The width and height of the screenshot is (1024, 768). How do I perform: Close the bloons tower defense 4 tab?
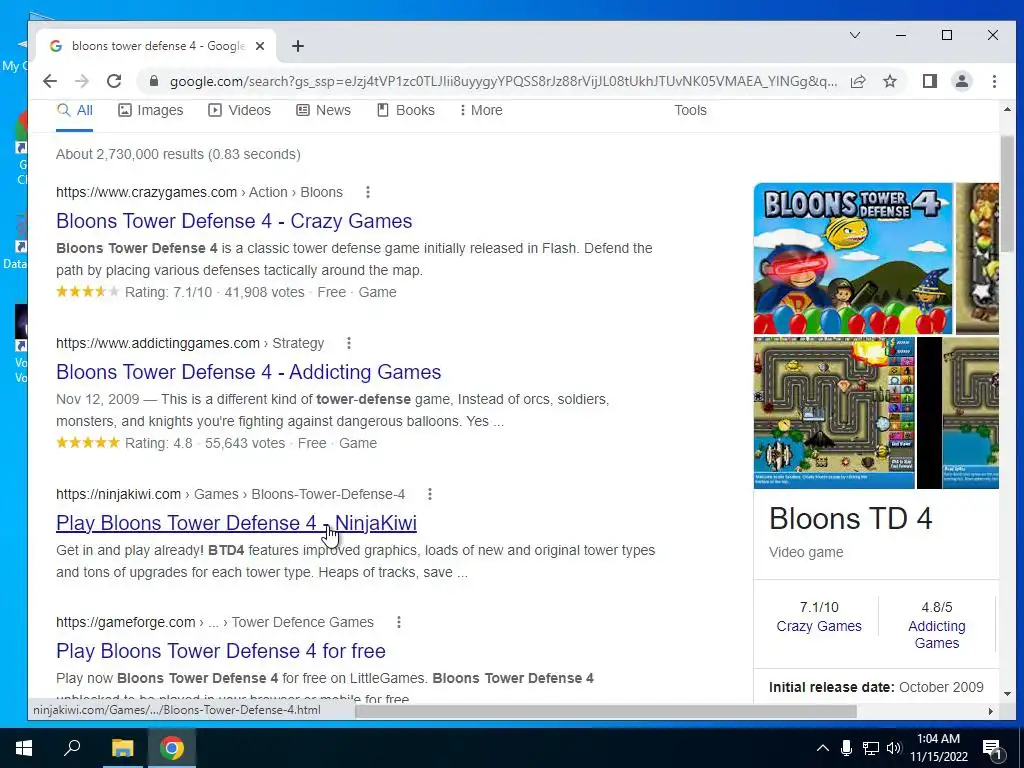pos(260,46)
